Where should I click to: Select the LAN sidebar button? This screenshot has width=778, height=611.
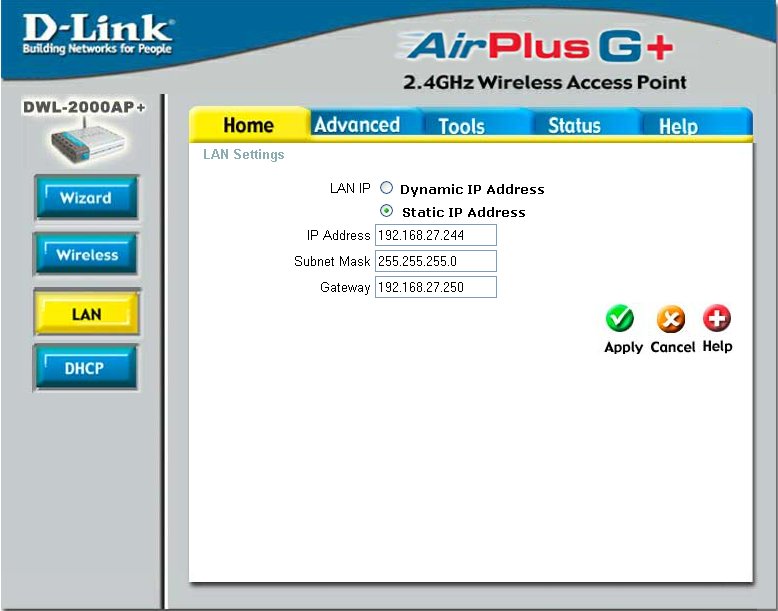(87, 314)
